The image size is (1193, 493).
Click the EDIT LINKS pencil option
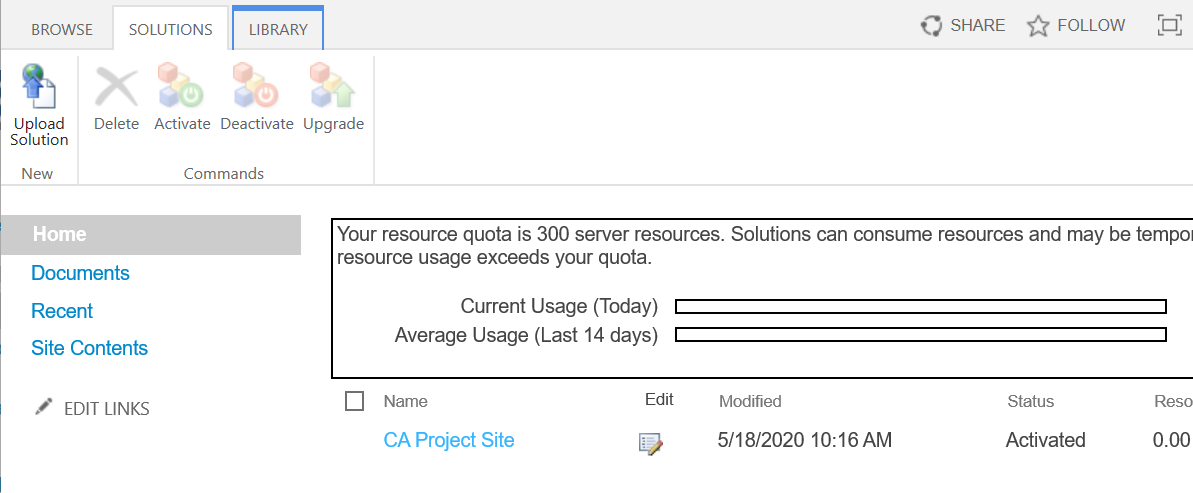(x=93, y=409)
